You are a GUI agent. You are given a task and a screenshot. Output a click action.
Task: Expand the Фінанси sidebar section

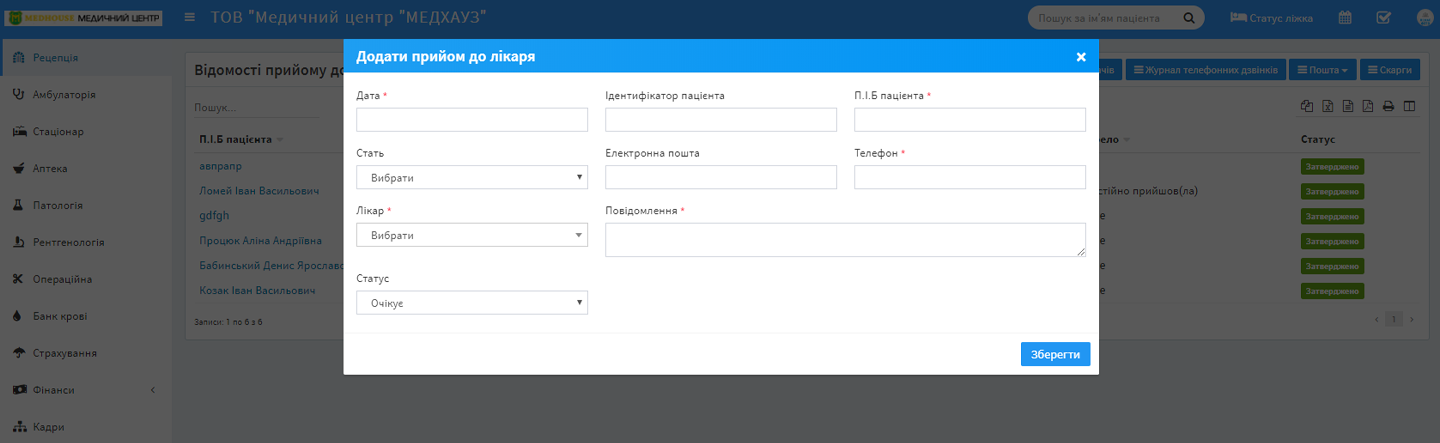86,390
